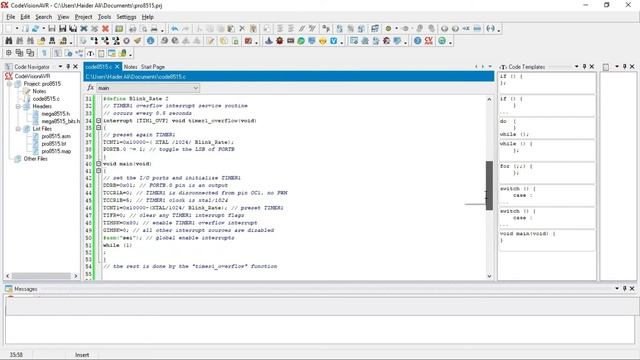640x360 pixels.
Task: Switch to the Start Page tab
Action: (153, 67)
